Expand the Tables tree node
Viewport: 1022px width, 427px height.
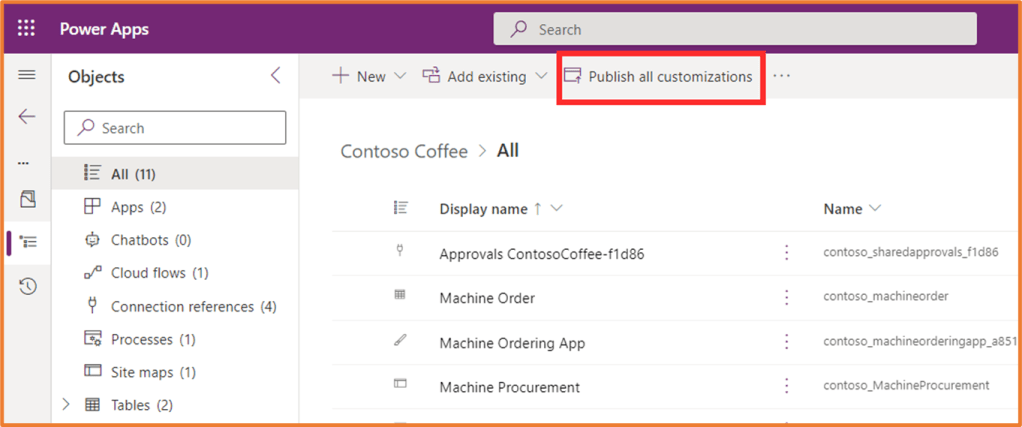(x=67, y=405)
